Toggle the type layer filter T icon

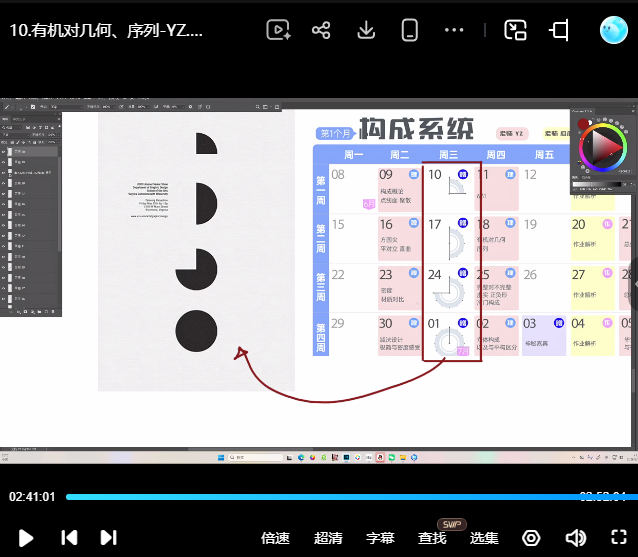[x=40, y=127]
